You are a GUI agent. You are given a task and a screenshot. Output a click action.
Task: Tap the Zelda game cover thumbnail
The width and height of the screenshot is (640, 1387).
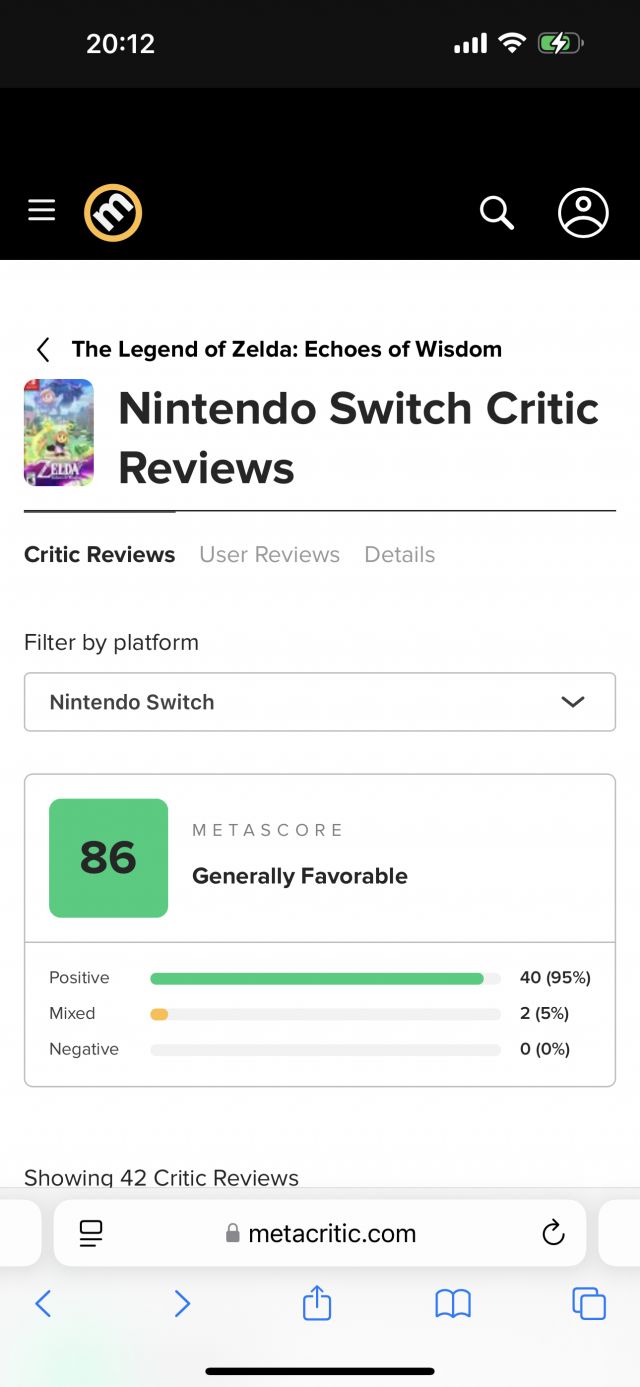59,432
